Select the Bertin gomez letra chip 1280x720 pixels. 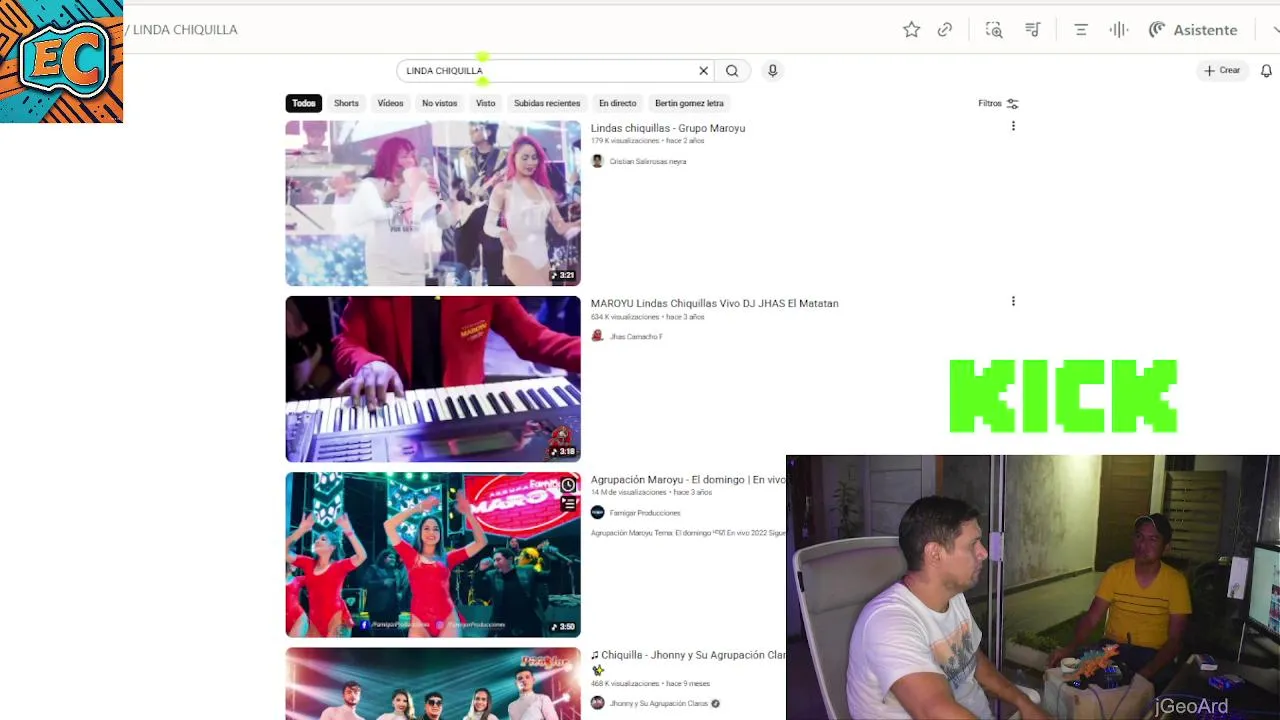click(689, 103)
